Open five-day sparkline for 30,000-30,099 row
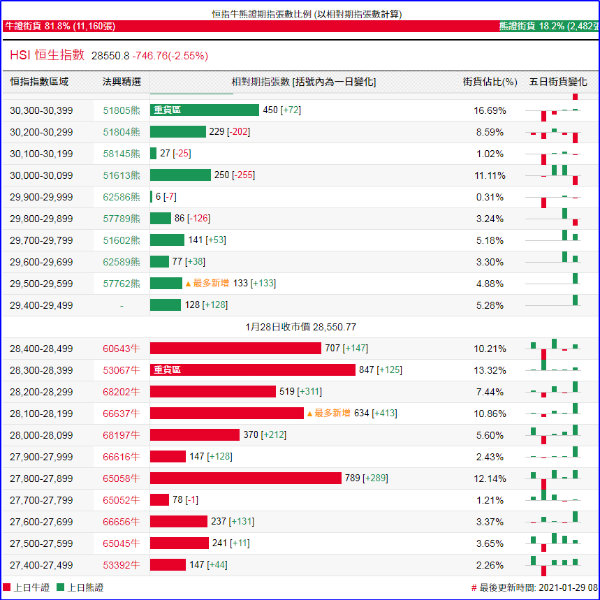This screenshot has height=600, width=600. tap(553, 175)
